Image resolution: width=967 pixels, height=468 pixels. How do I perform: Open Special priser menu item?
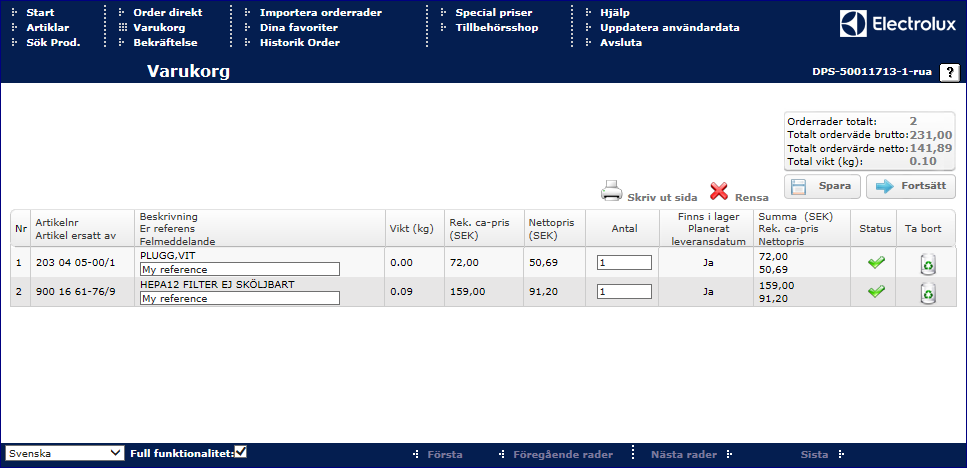(493, 12)
